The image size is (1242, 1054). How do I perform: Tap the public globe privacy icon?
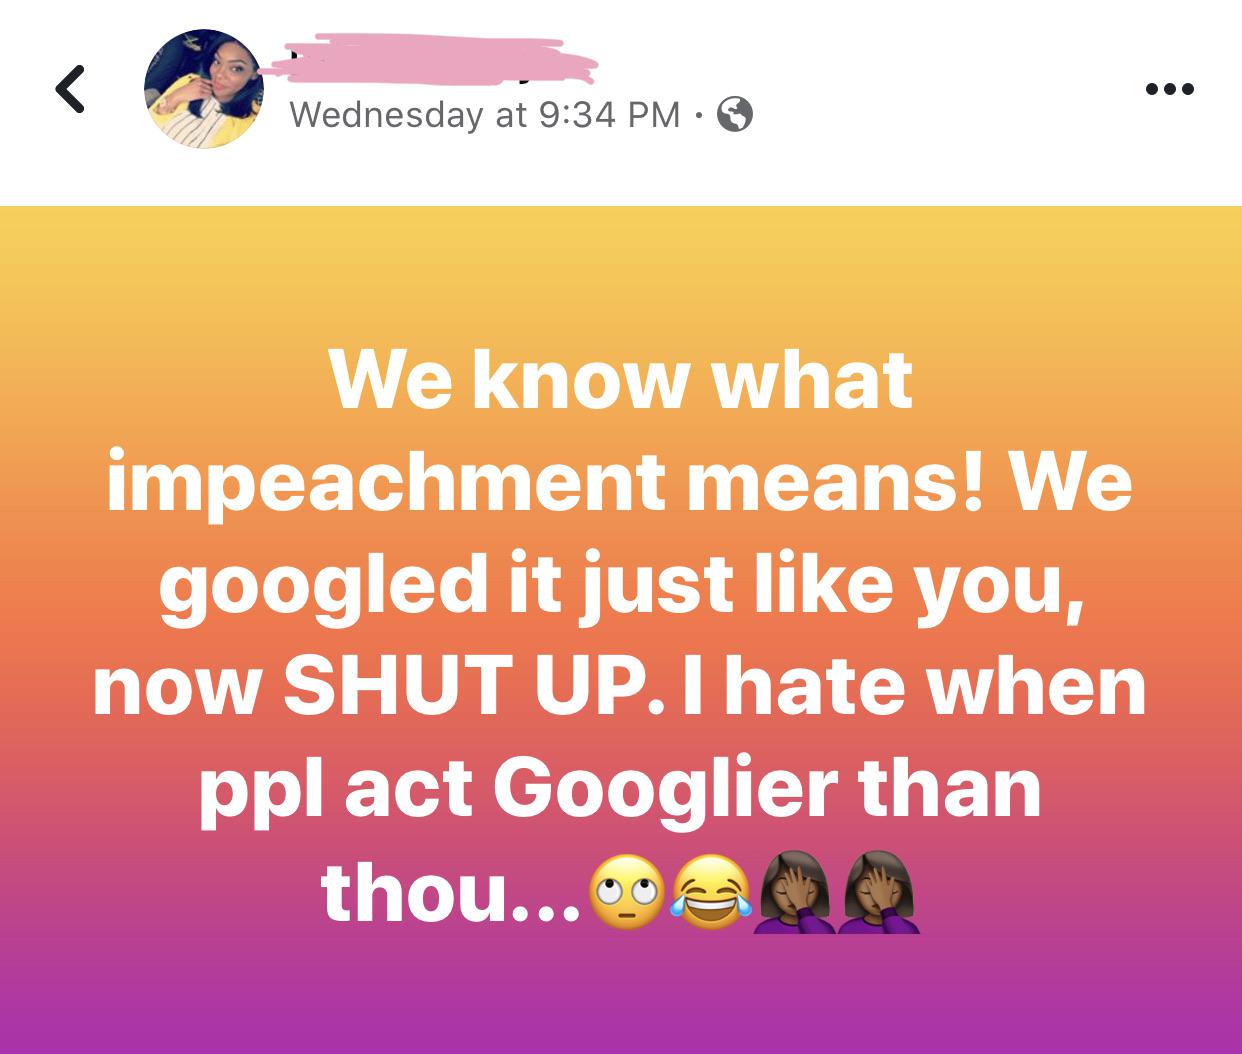pos(735,115)
